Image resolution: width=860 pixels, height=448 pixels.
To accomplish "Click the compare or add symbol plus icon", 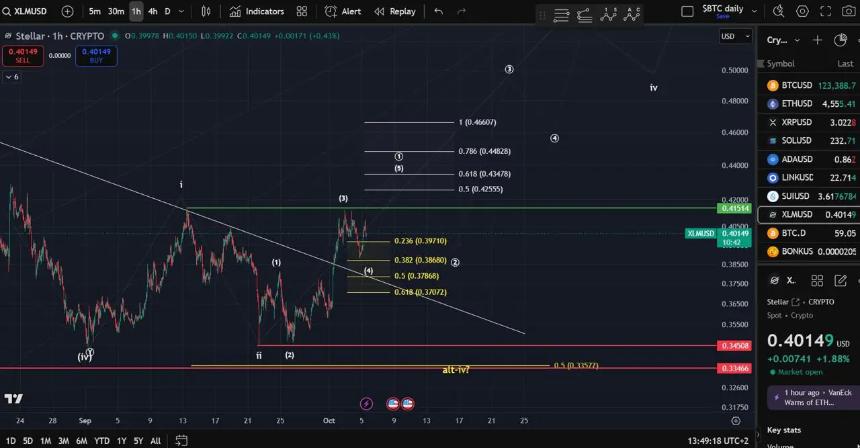I will [x=67, y=11].
